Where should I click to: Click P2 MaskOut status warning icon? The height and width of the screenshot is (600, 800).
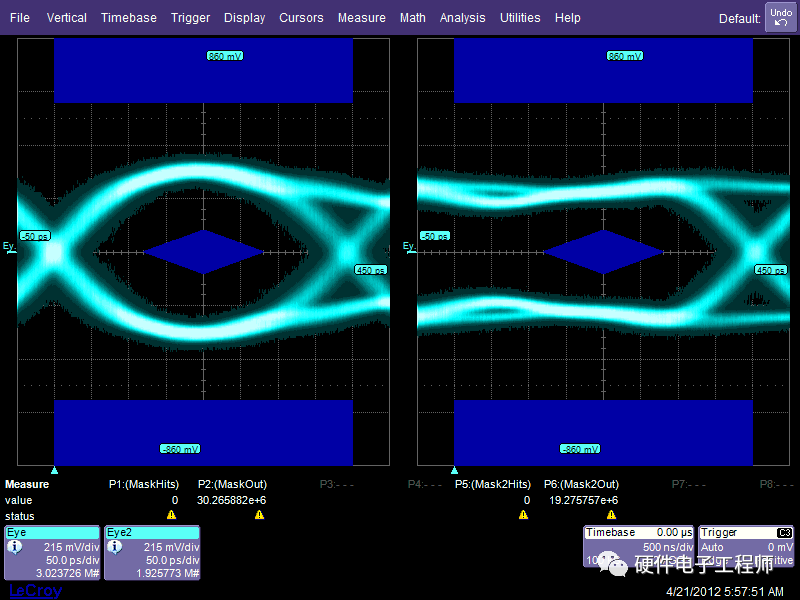pos(259,515)
